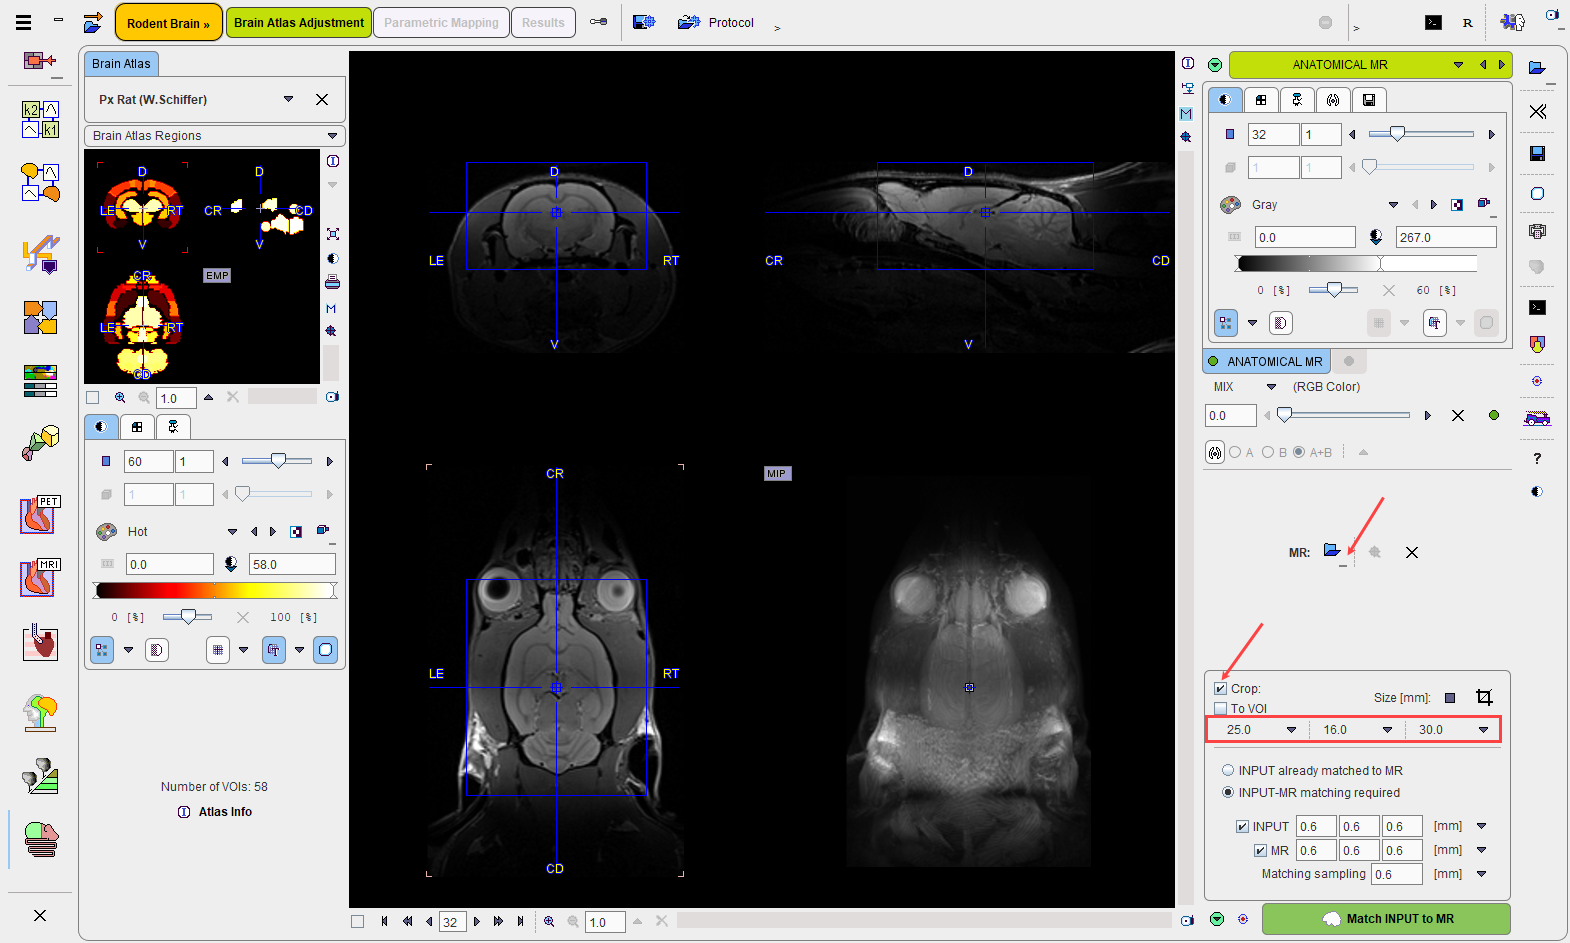Toggle the MR smoothing checkbox

1260,850
